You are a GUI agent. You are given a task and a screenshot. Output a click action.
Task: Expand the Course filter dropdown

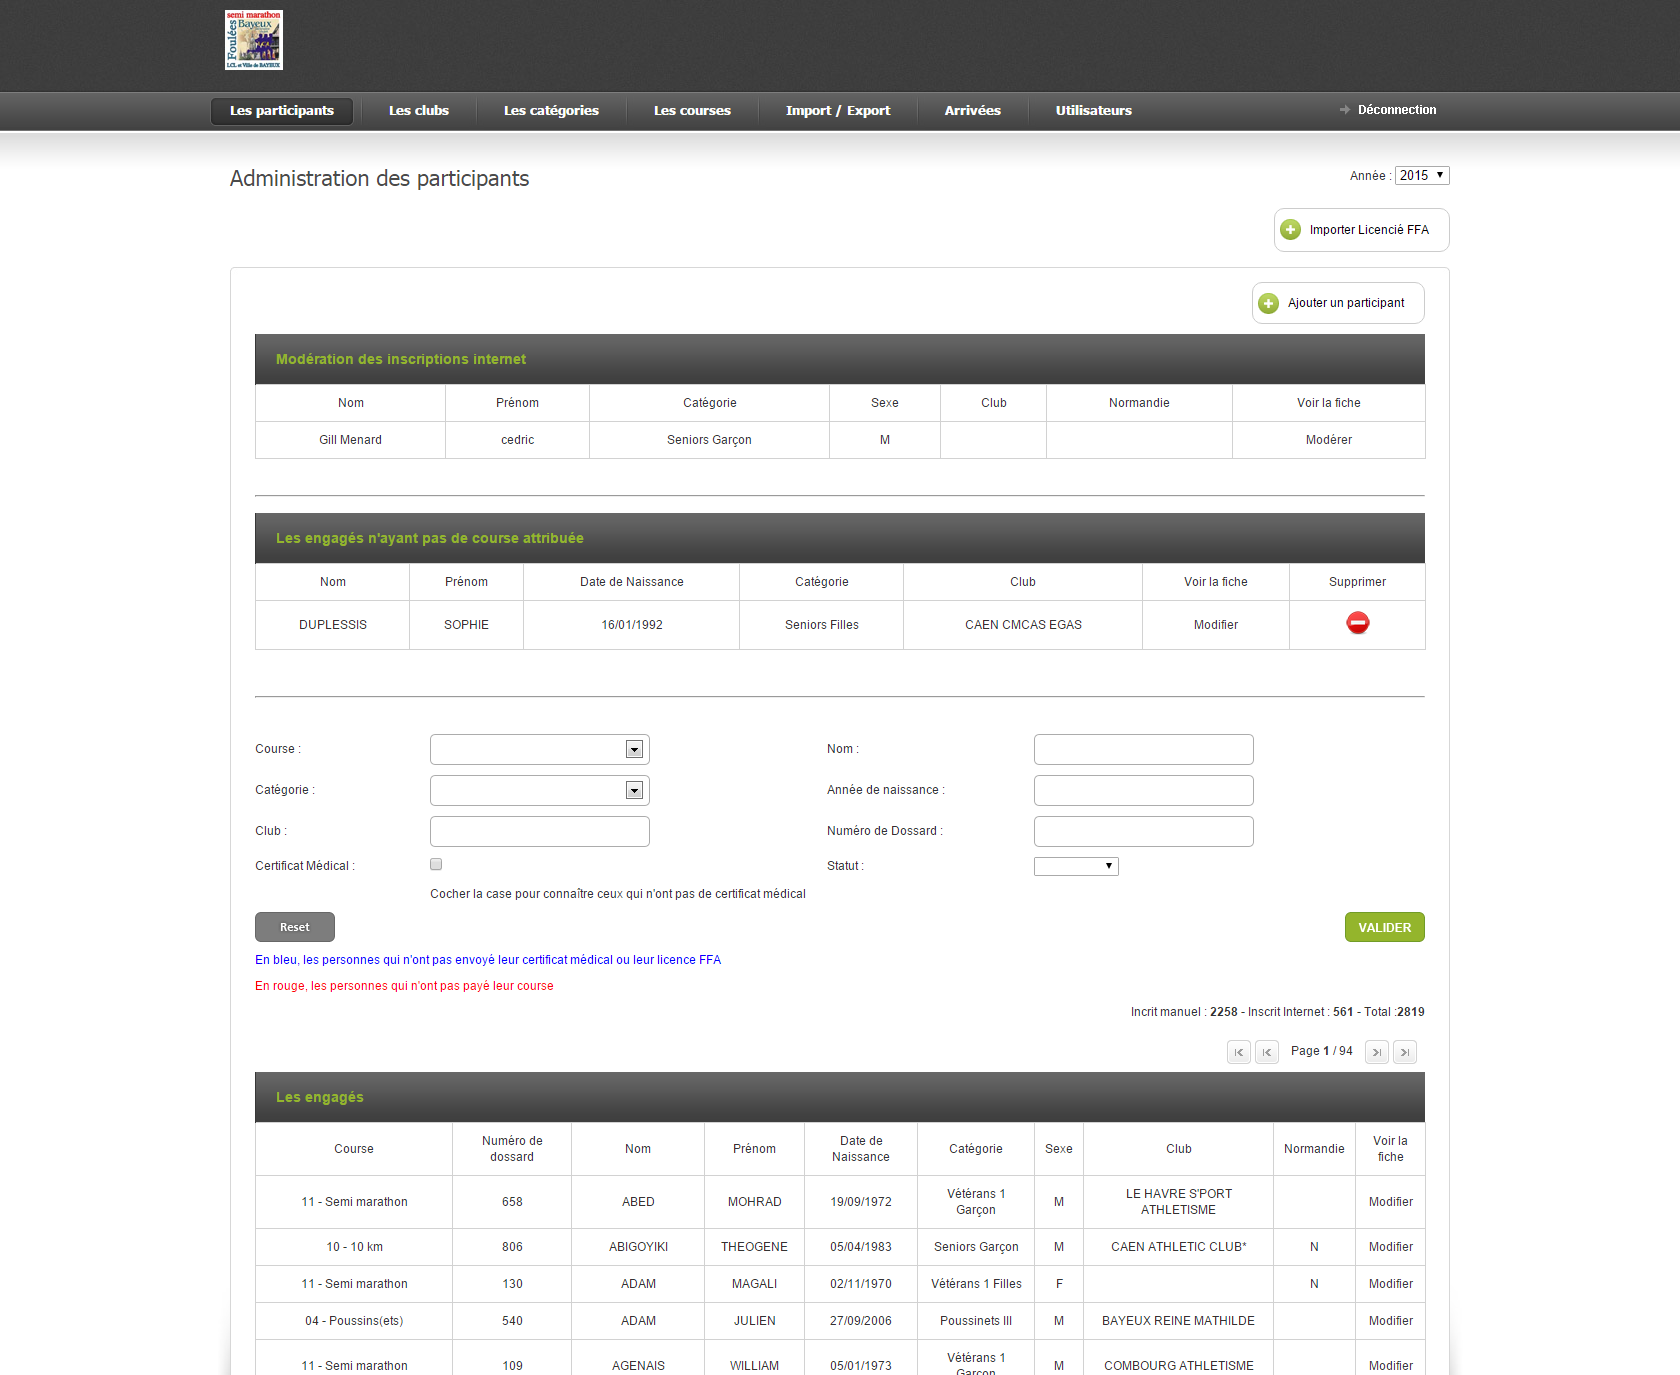540,749
